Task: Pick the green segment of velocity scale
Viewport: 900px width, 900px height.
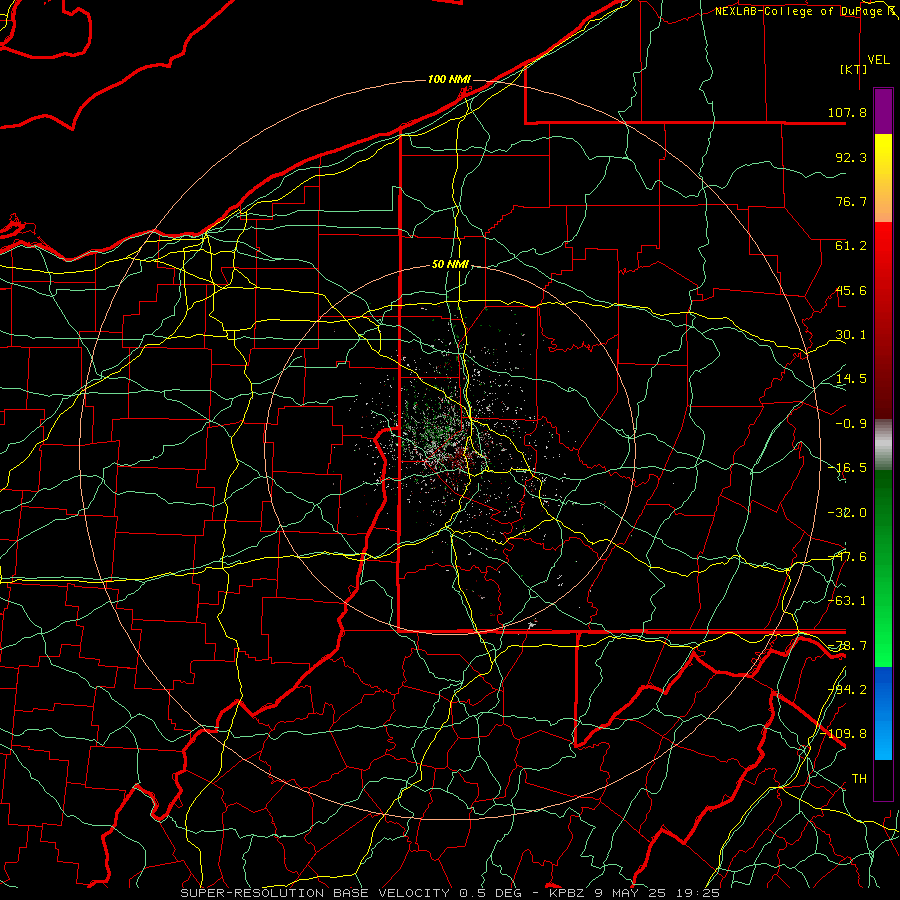Action: pos(883,568)
